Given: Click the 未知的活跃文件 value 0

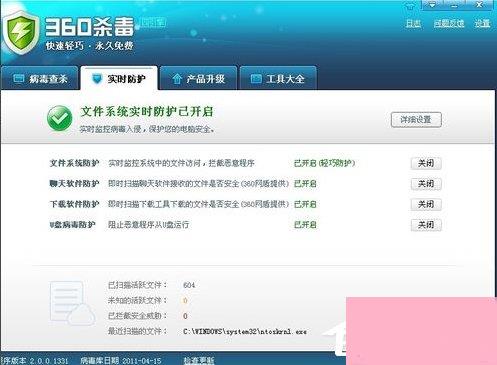Looking at the screenshot, I should [185, 301].
